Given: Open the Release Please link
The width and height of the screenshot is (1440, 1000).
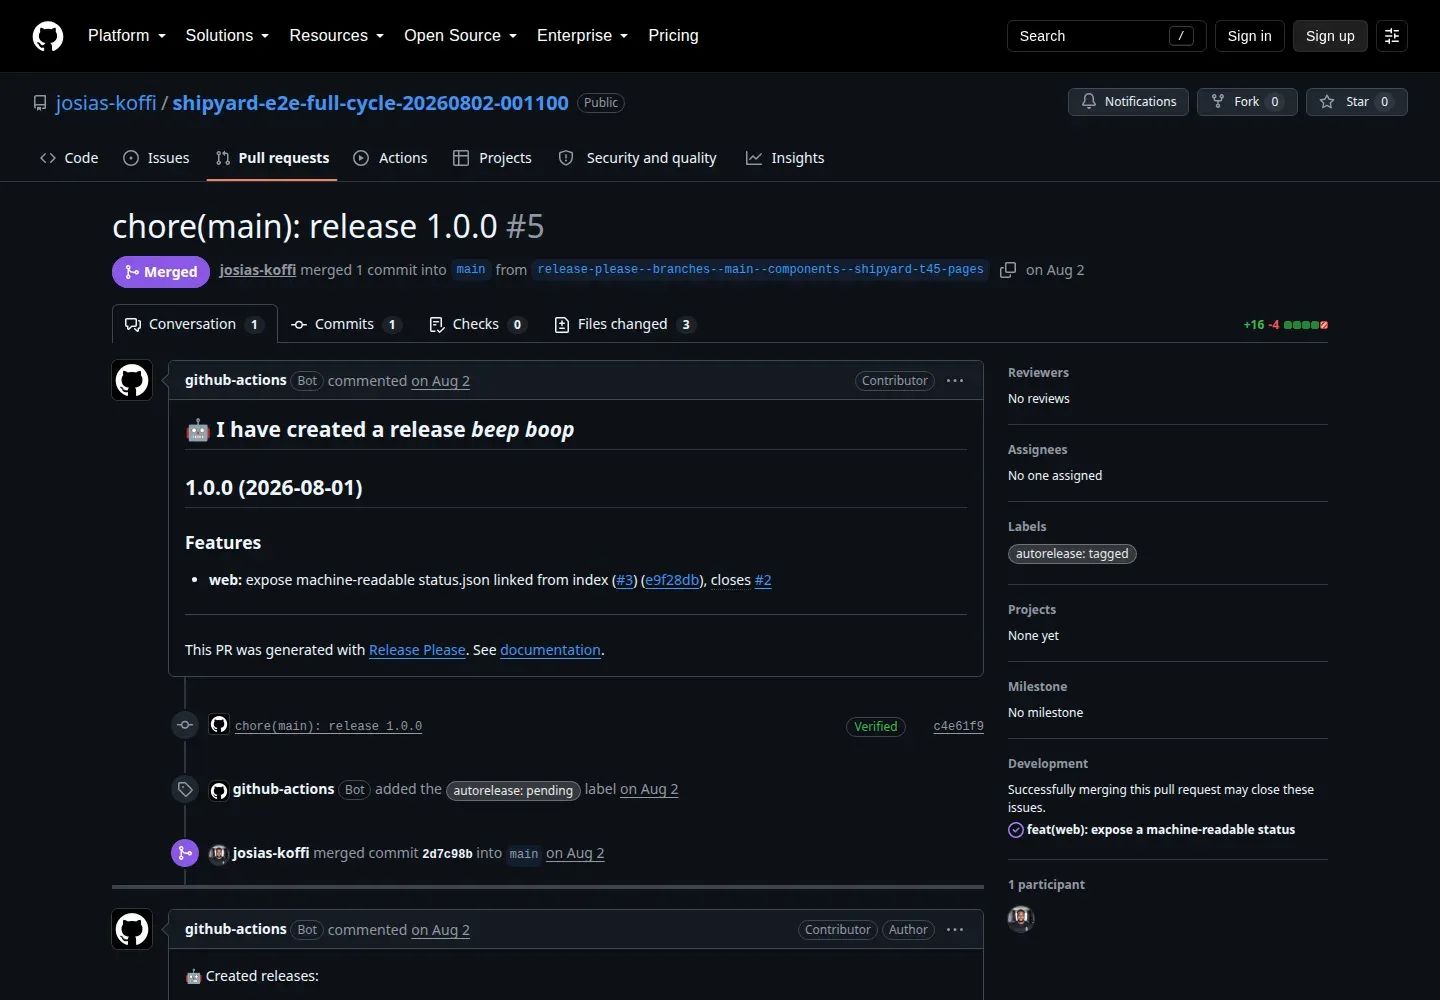Looking at the screenshot, I should 417,650.
